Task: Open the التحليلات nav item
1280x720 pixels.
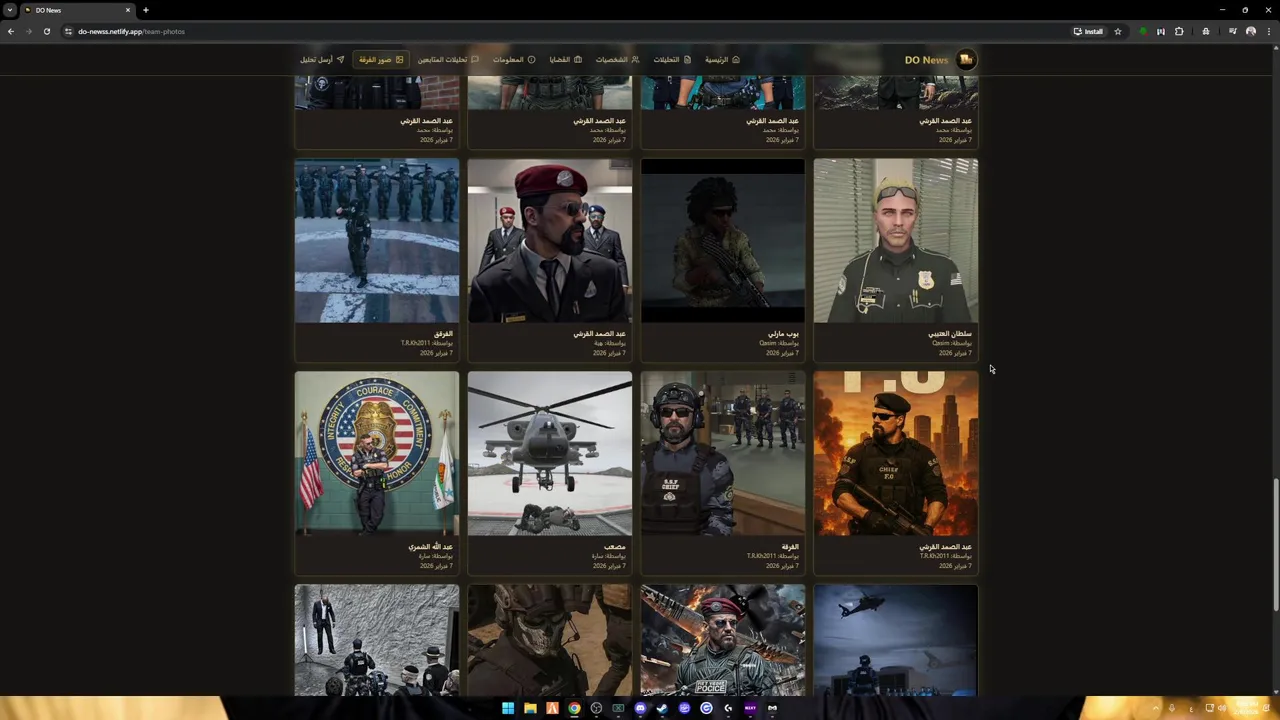Action: pyautogui.click(x=672, y=60)
